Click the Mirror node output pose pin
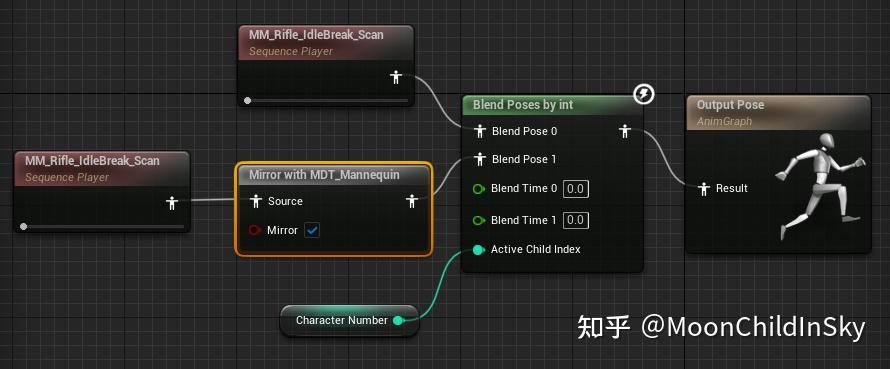This screenshot has height=369, width=890. point(412,201)
